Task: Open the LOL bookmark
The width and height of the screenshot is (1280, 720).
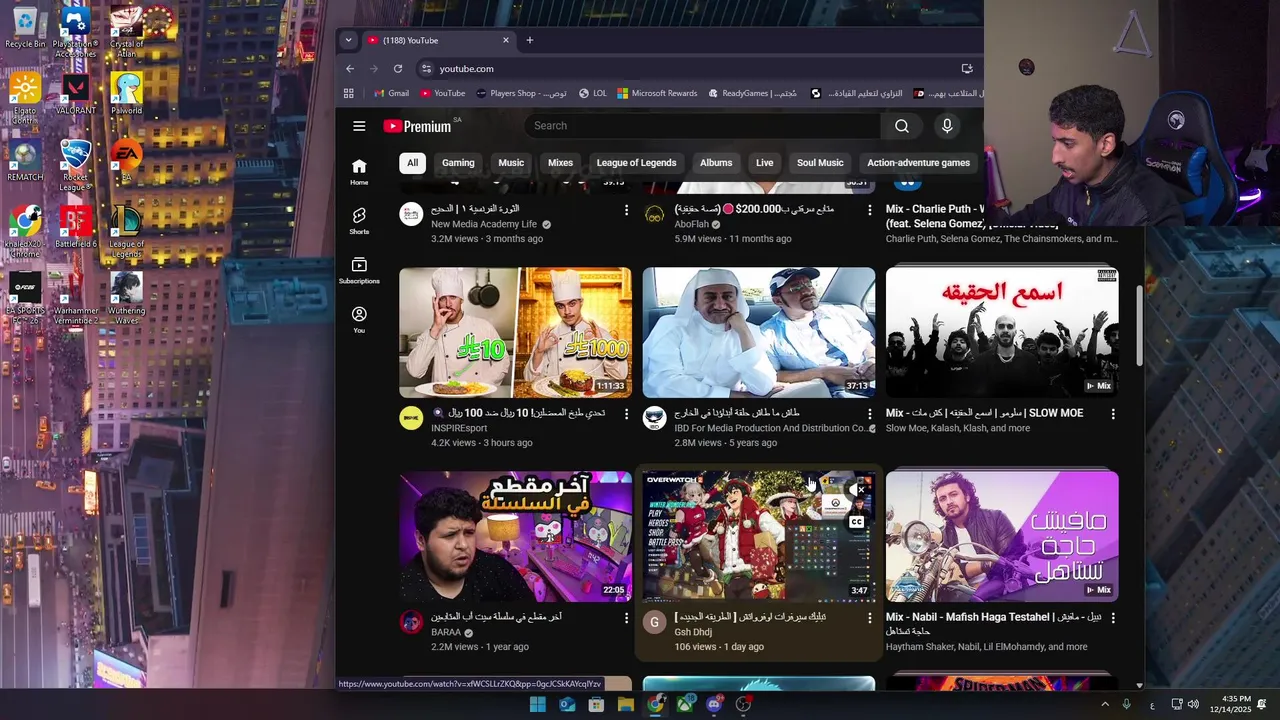Action: pyautogui.click(x=592, y=93)
